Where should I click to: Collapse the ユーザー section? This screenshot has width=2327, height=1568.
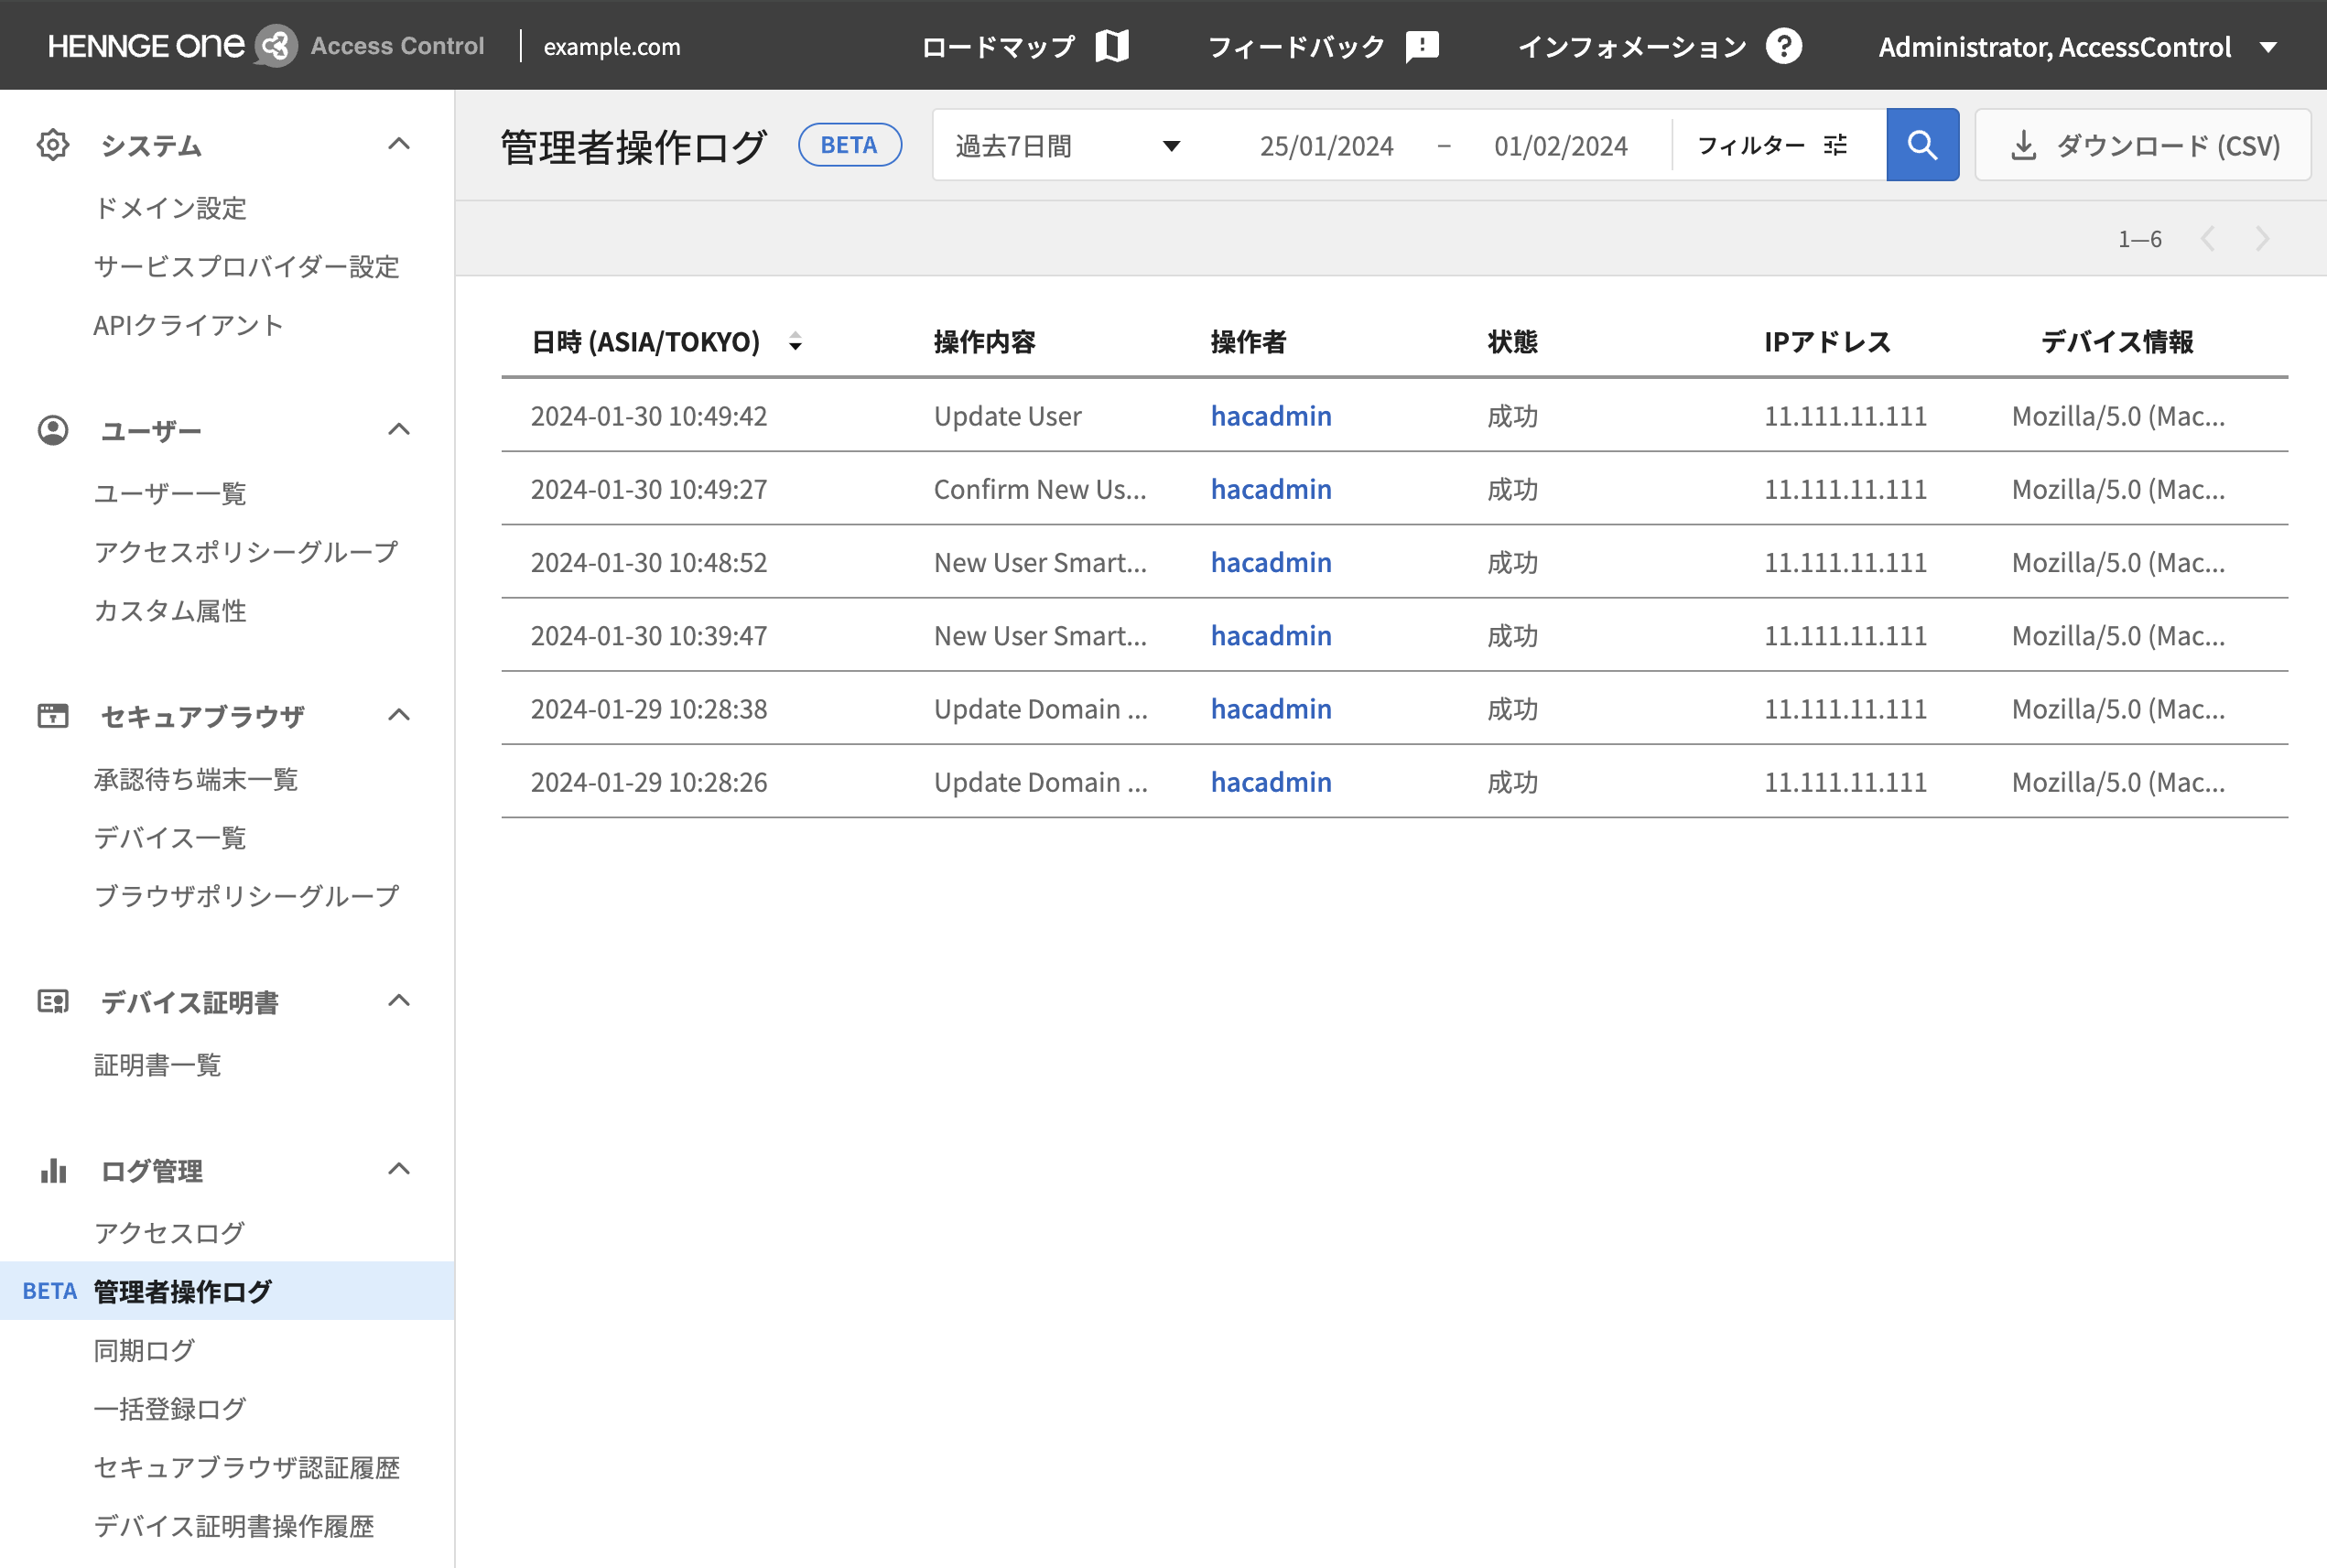399,429
